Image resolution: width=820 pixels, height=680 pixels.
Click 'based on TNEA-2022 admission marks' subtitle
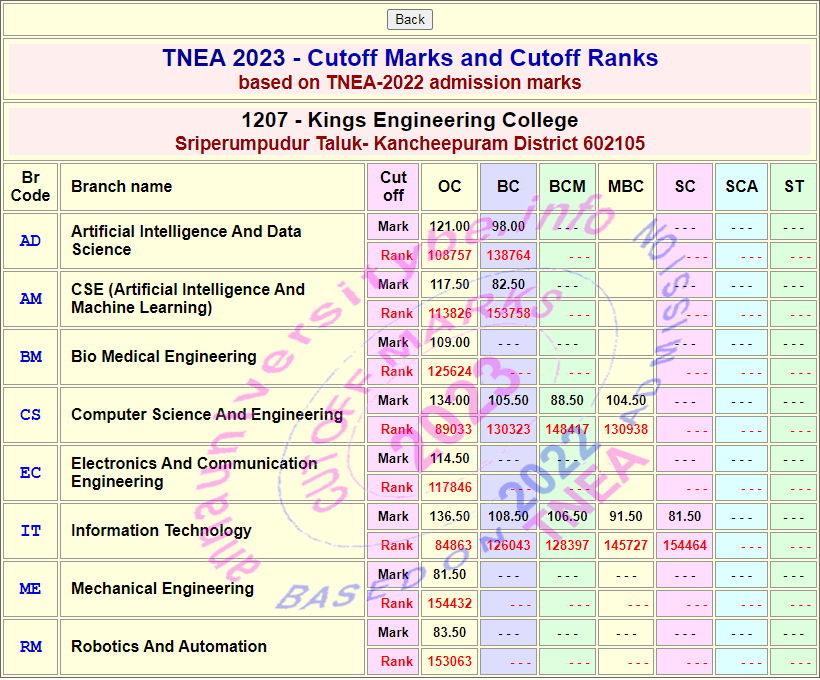(409, 83)
